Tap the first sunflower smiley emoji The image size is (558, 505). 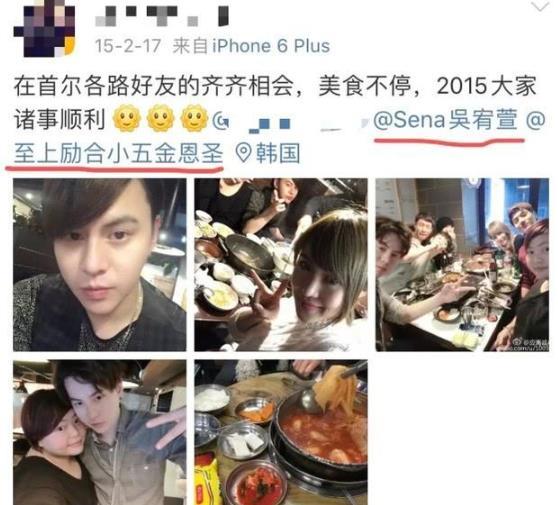pos(127,118)
